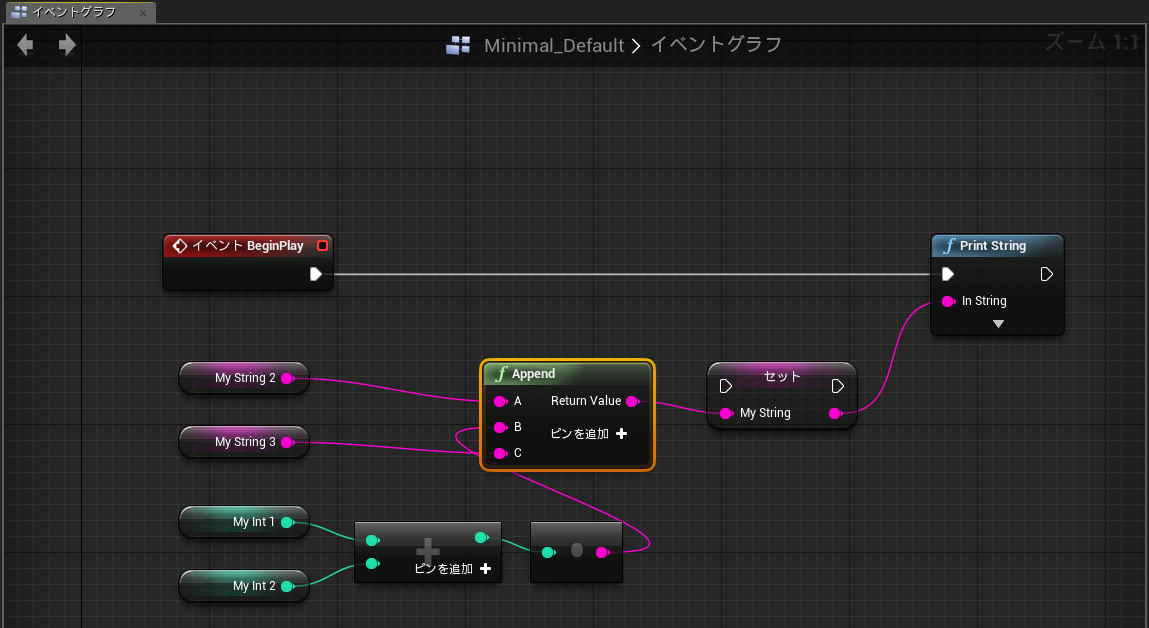Close the イベントグラフ tab
The image size is (1149, 628).
pyautogui.click(x=143, y=12)
